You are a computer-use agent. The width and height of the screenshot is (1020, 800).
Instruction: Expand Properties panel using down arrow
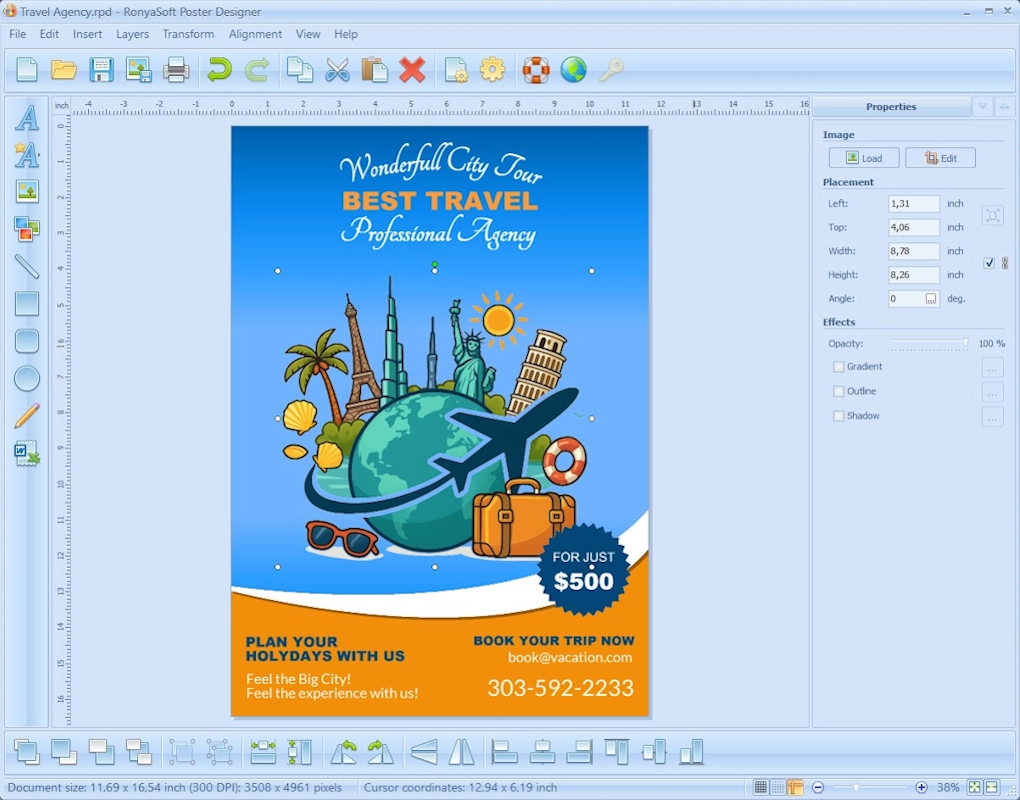[x=982, y=107]
